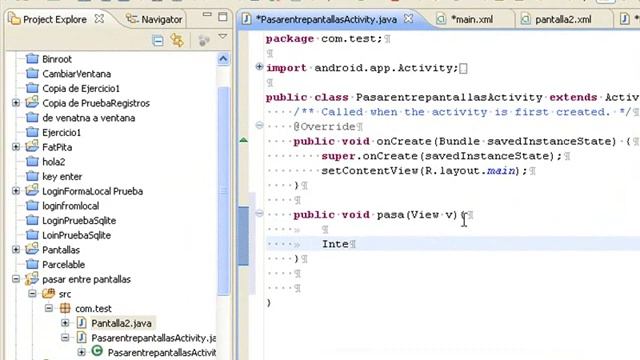This screenshot has height=360, width=640.
Task: Click the Project Explorer vertical scrollbar thumb
Action: [x=223, y=190]
